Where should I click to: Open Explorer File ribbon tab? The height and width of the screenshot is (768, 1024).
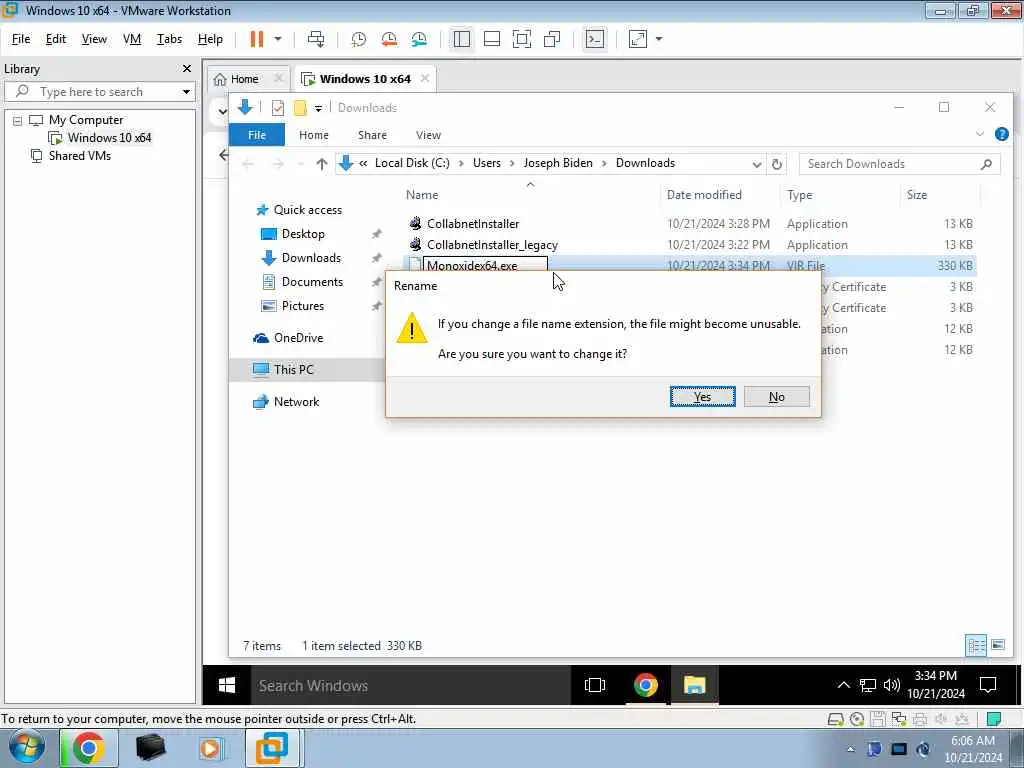[x=257, y=135]
